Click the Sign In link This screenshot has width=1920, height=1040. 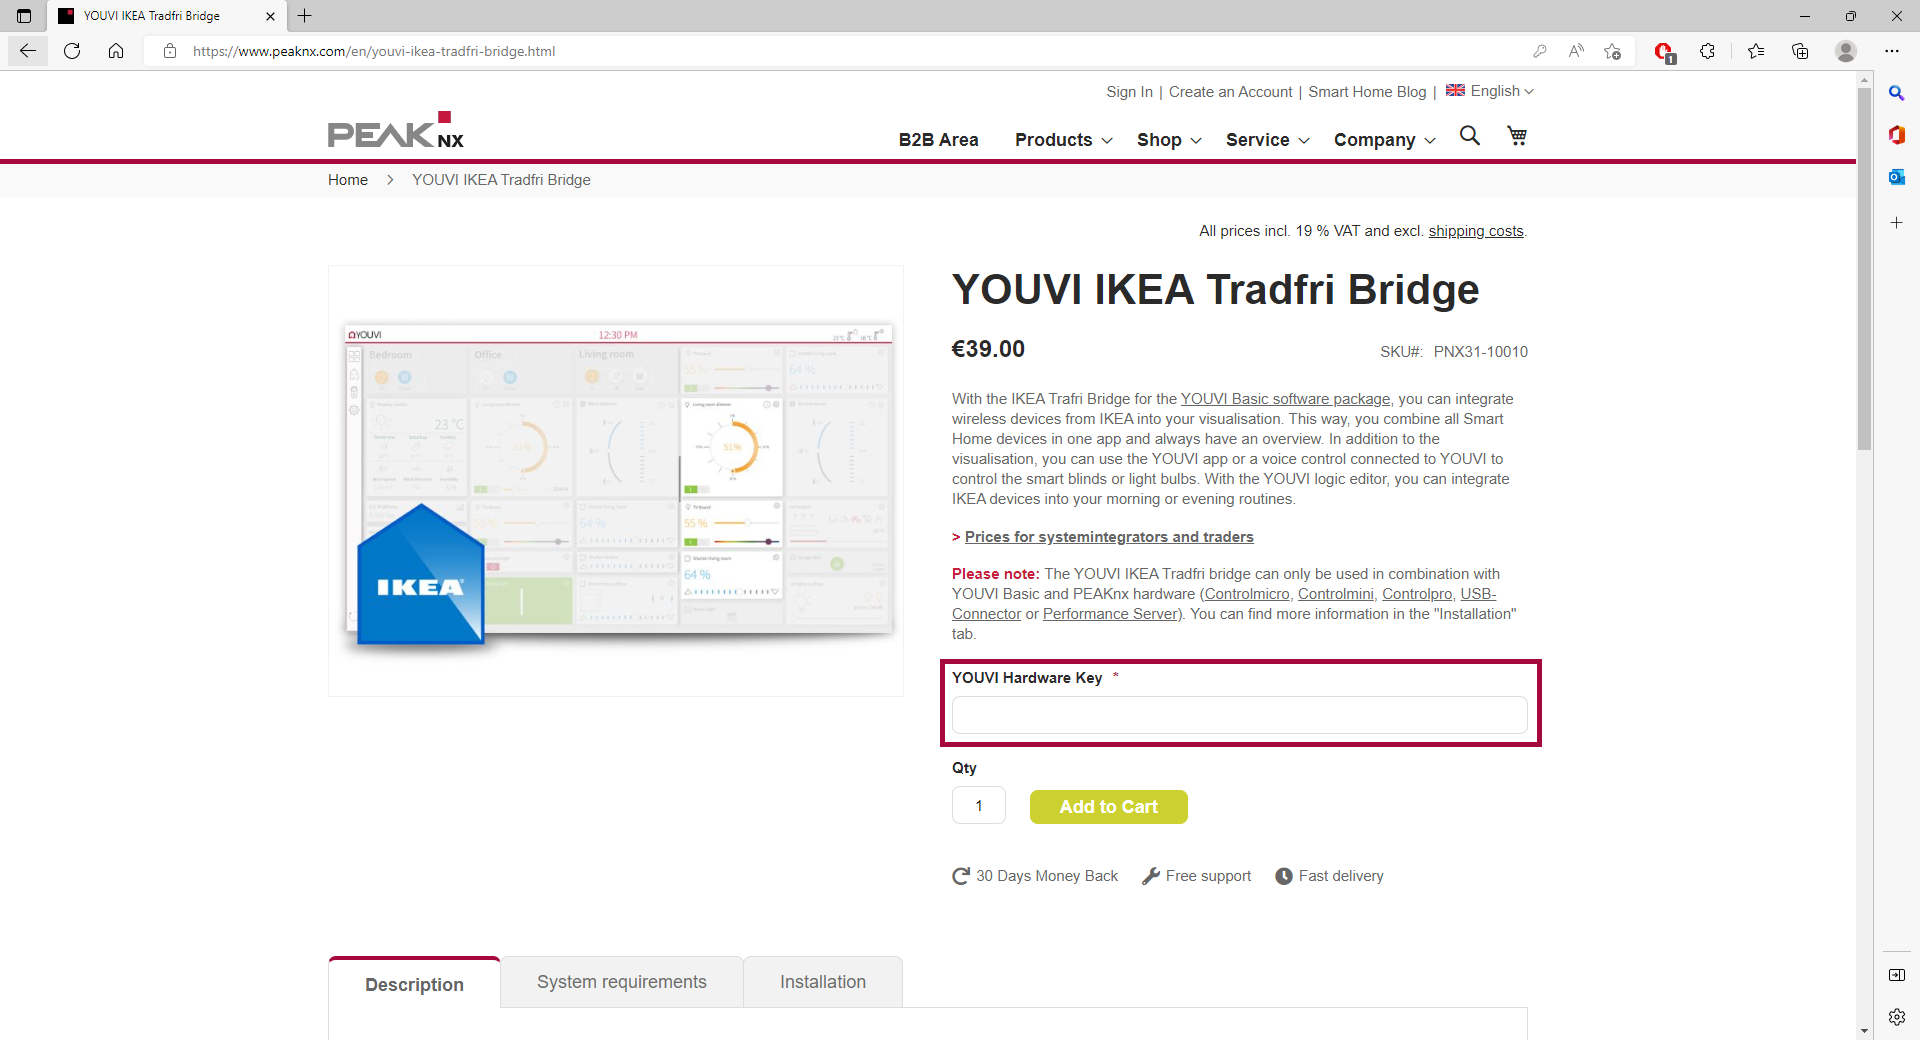(x=1129, y=92)
